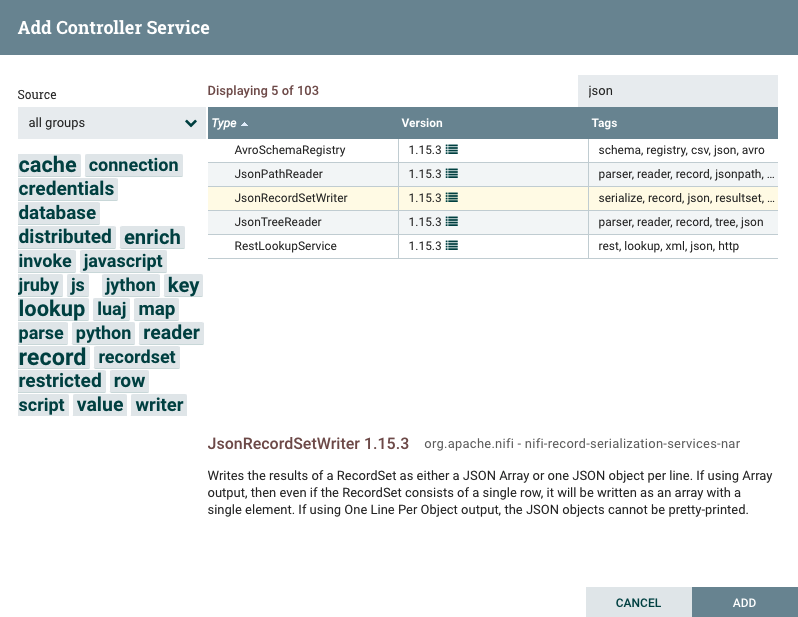
Task: Filter by the 'javascript' tag
Action: pyautogui.click(x=123, y=261)
